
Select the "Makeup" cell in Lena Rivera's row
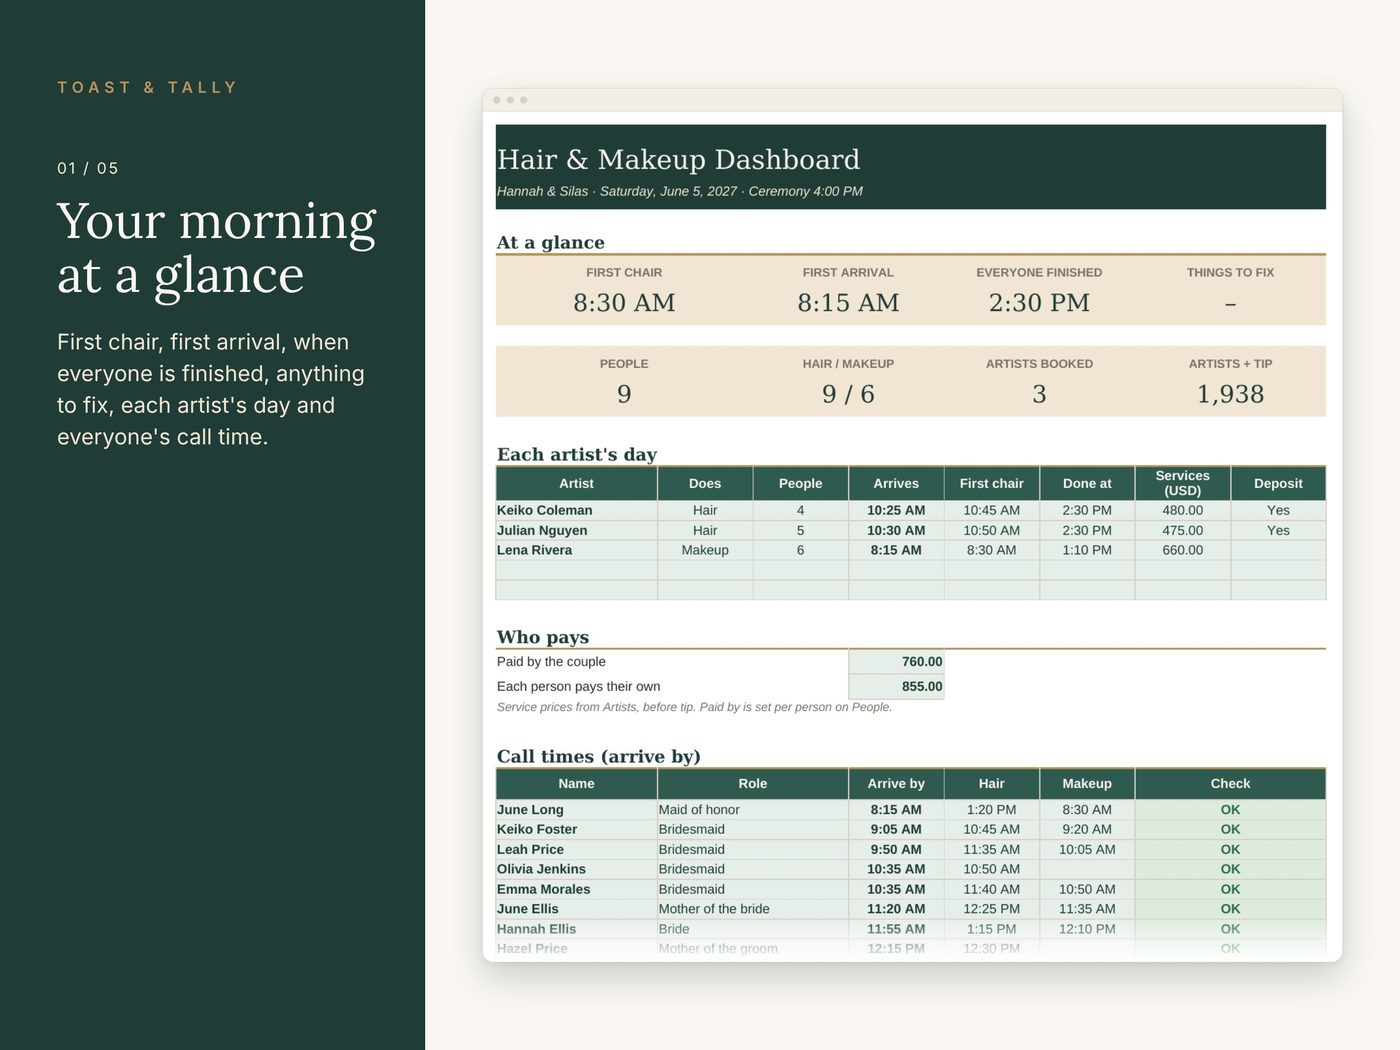705,550
